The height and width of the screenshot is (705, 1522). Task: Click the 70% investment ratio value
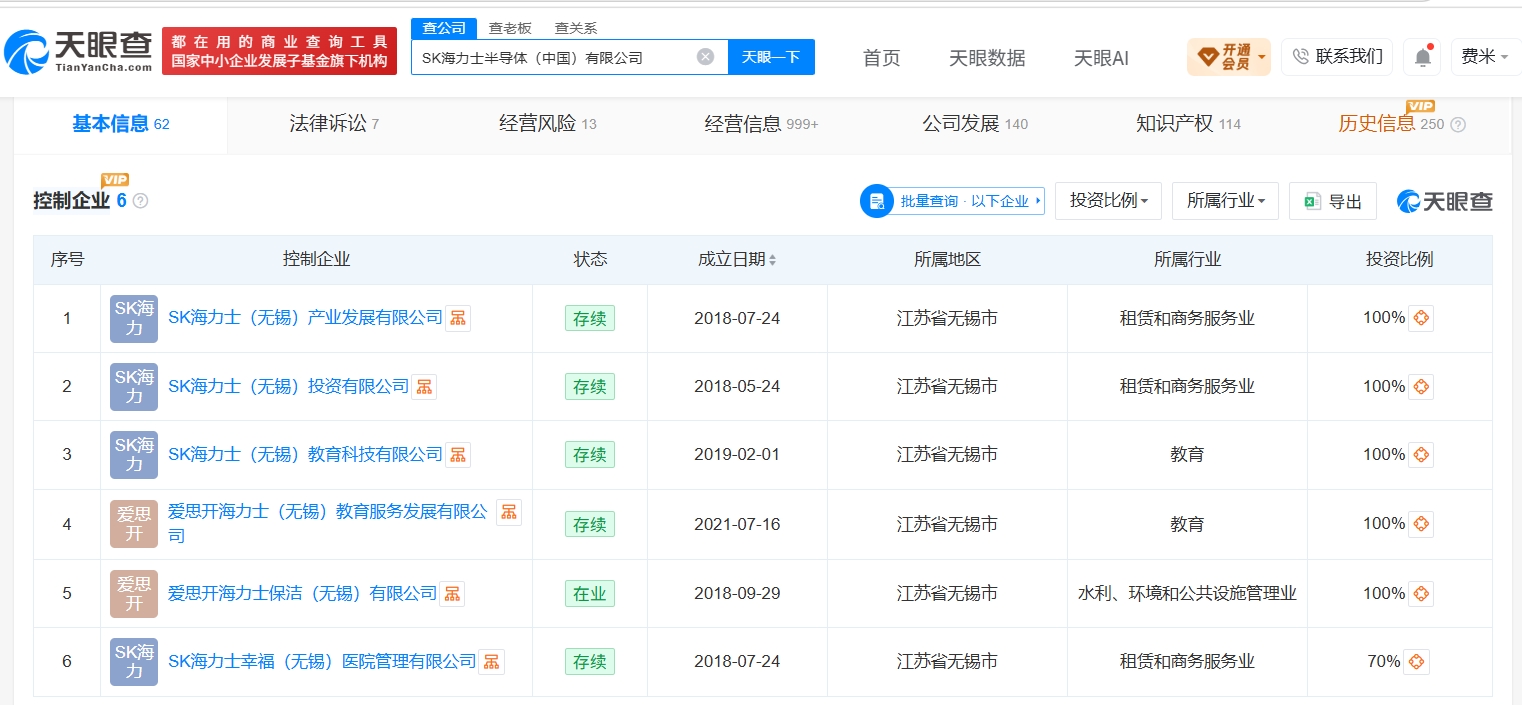click(x=1384, y=661)
